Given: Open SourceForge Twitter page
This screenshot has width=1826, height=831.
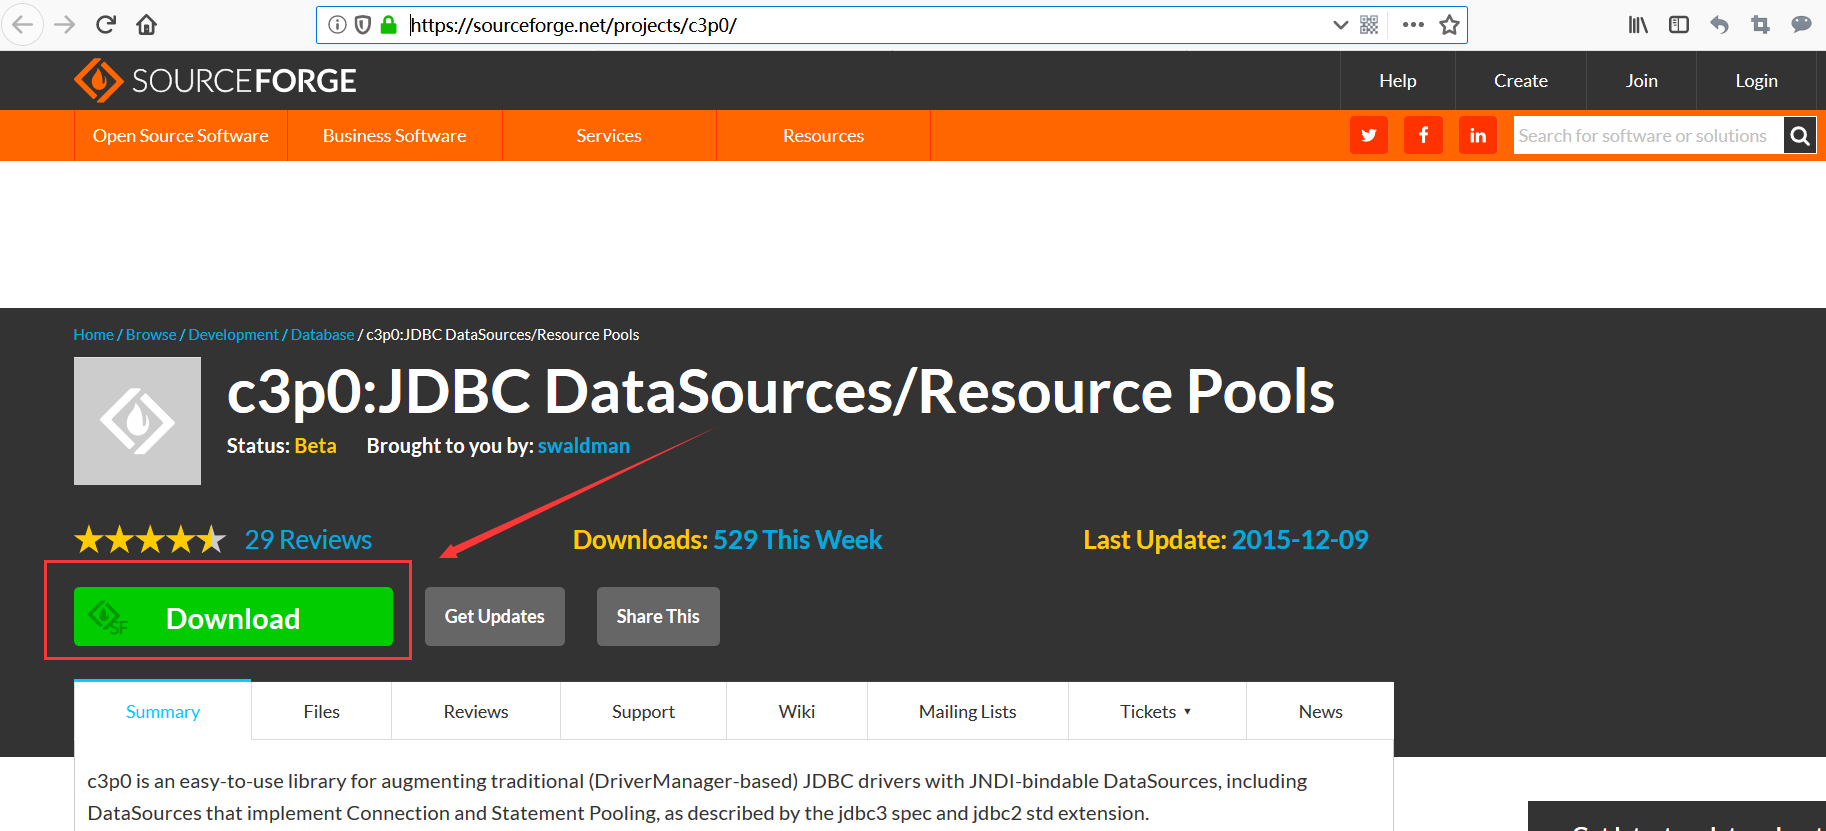Looking at the screenshot, I should point(1369,135).
